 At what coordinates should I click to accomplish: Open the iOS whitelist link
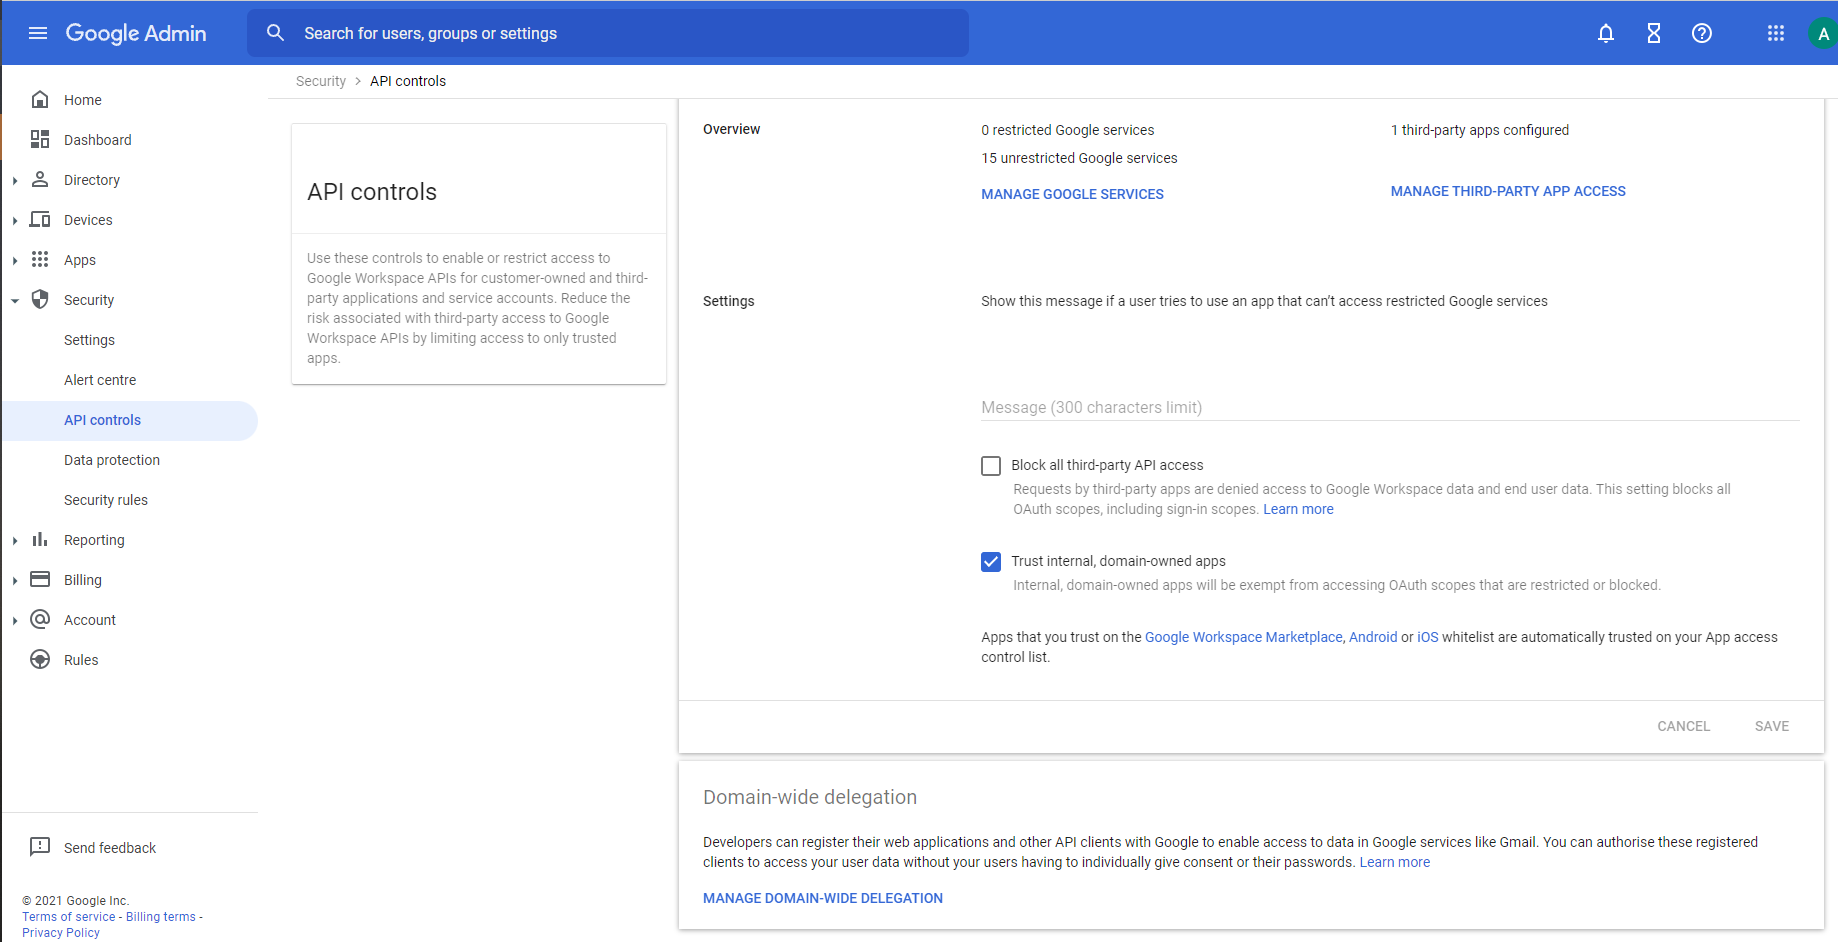point(1428,637)
